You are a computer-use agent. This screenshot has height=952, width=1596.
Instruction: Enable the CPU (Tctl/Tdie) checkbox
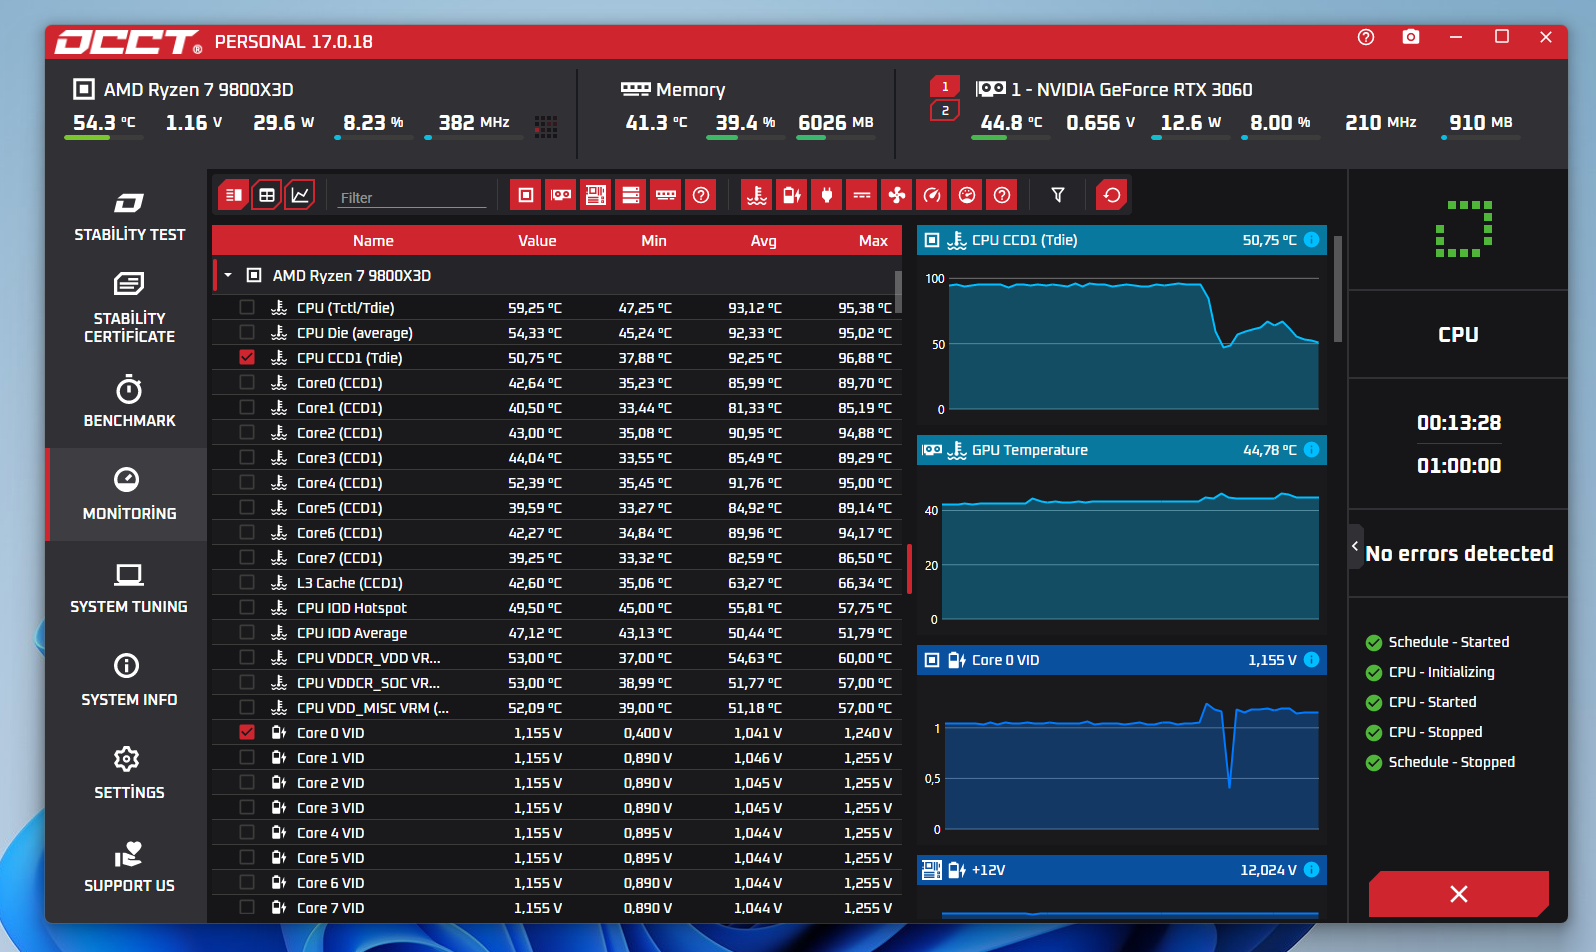pos(247,307)
